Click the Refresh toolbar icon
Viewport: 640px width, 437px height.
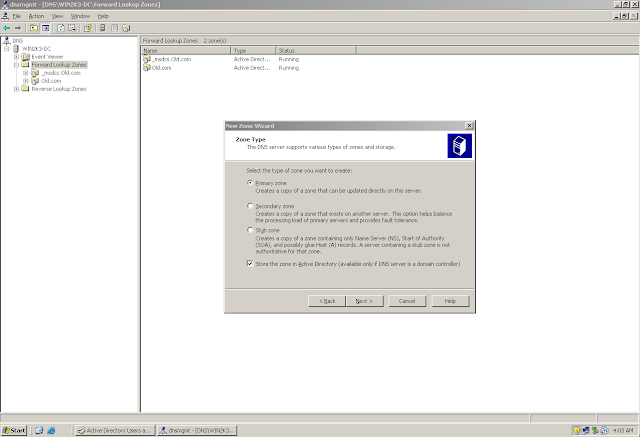(61, 28)
